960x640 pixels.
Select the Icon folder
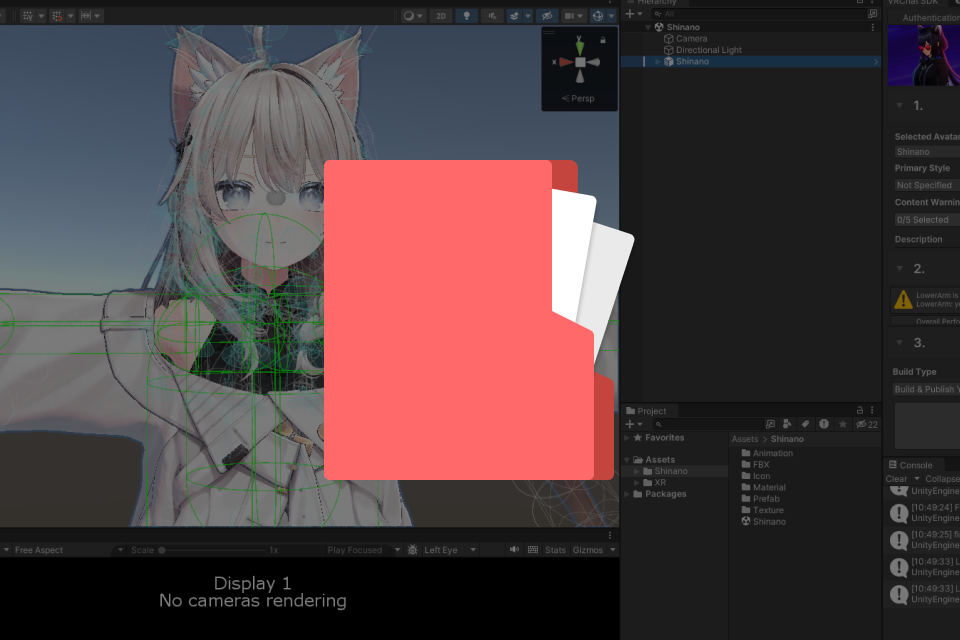[756, 476]
